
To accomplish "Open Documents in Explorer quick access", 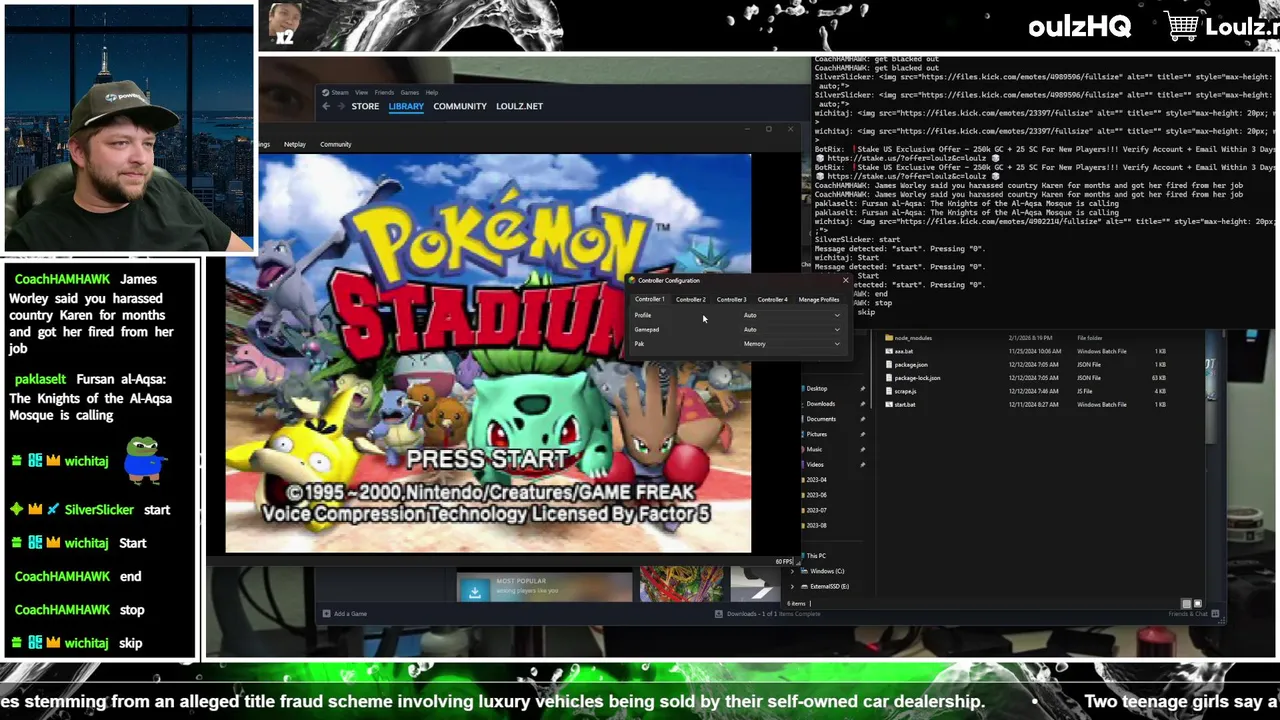I will (821, 419).
